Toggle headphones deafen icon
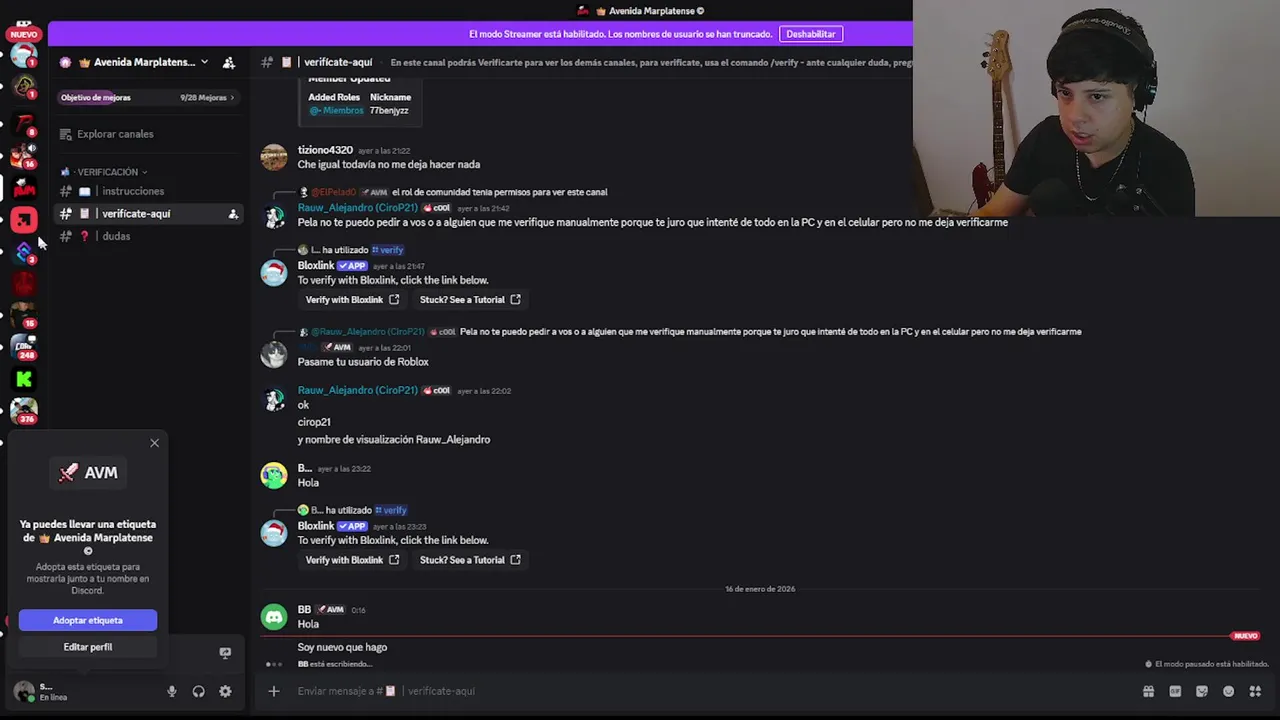1280x720 pixels. (x=198, y=691)
